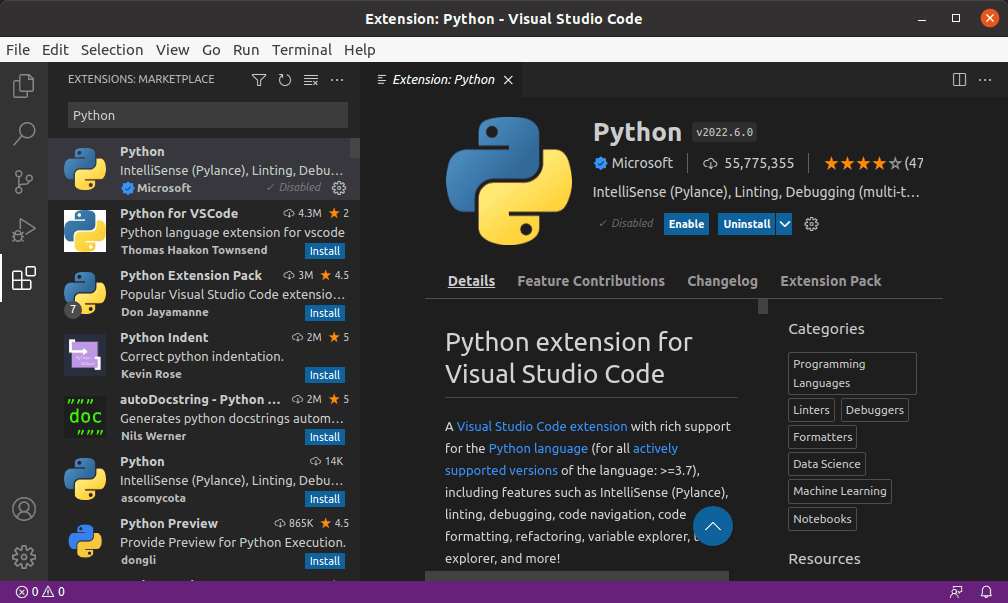Select the Data Science category tag

tap(826, 464)
